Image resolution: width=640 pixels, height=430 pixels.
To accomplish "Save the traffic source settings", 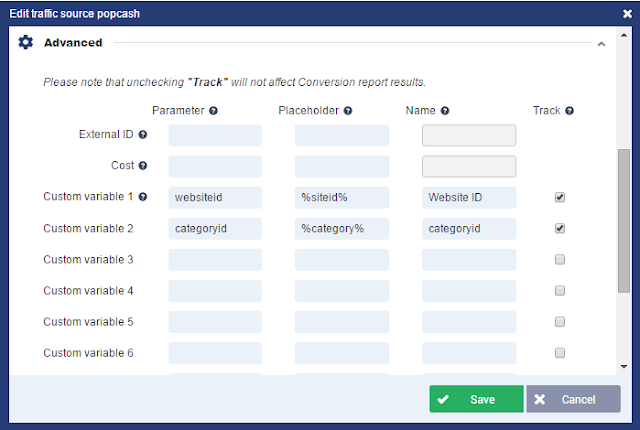I will coord(476,399).
